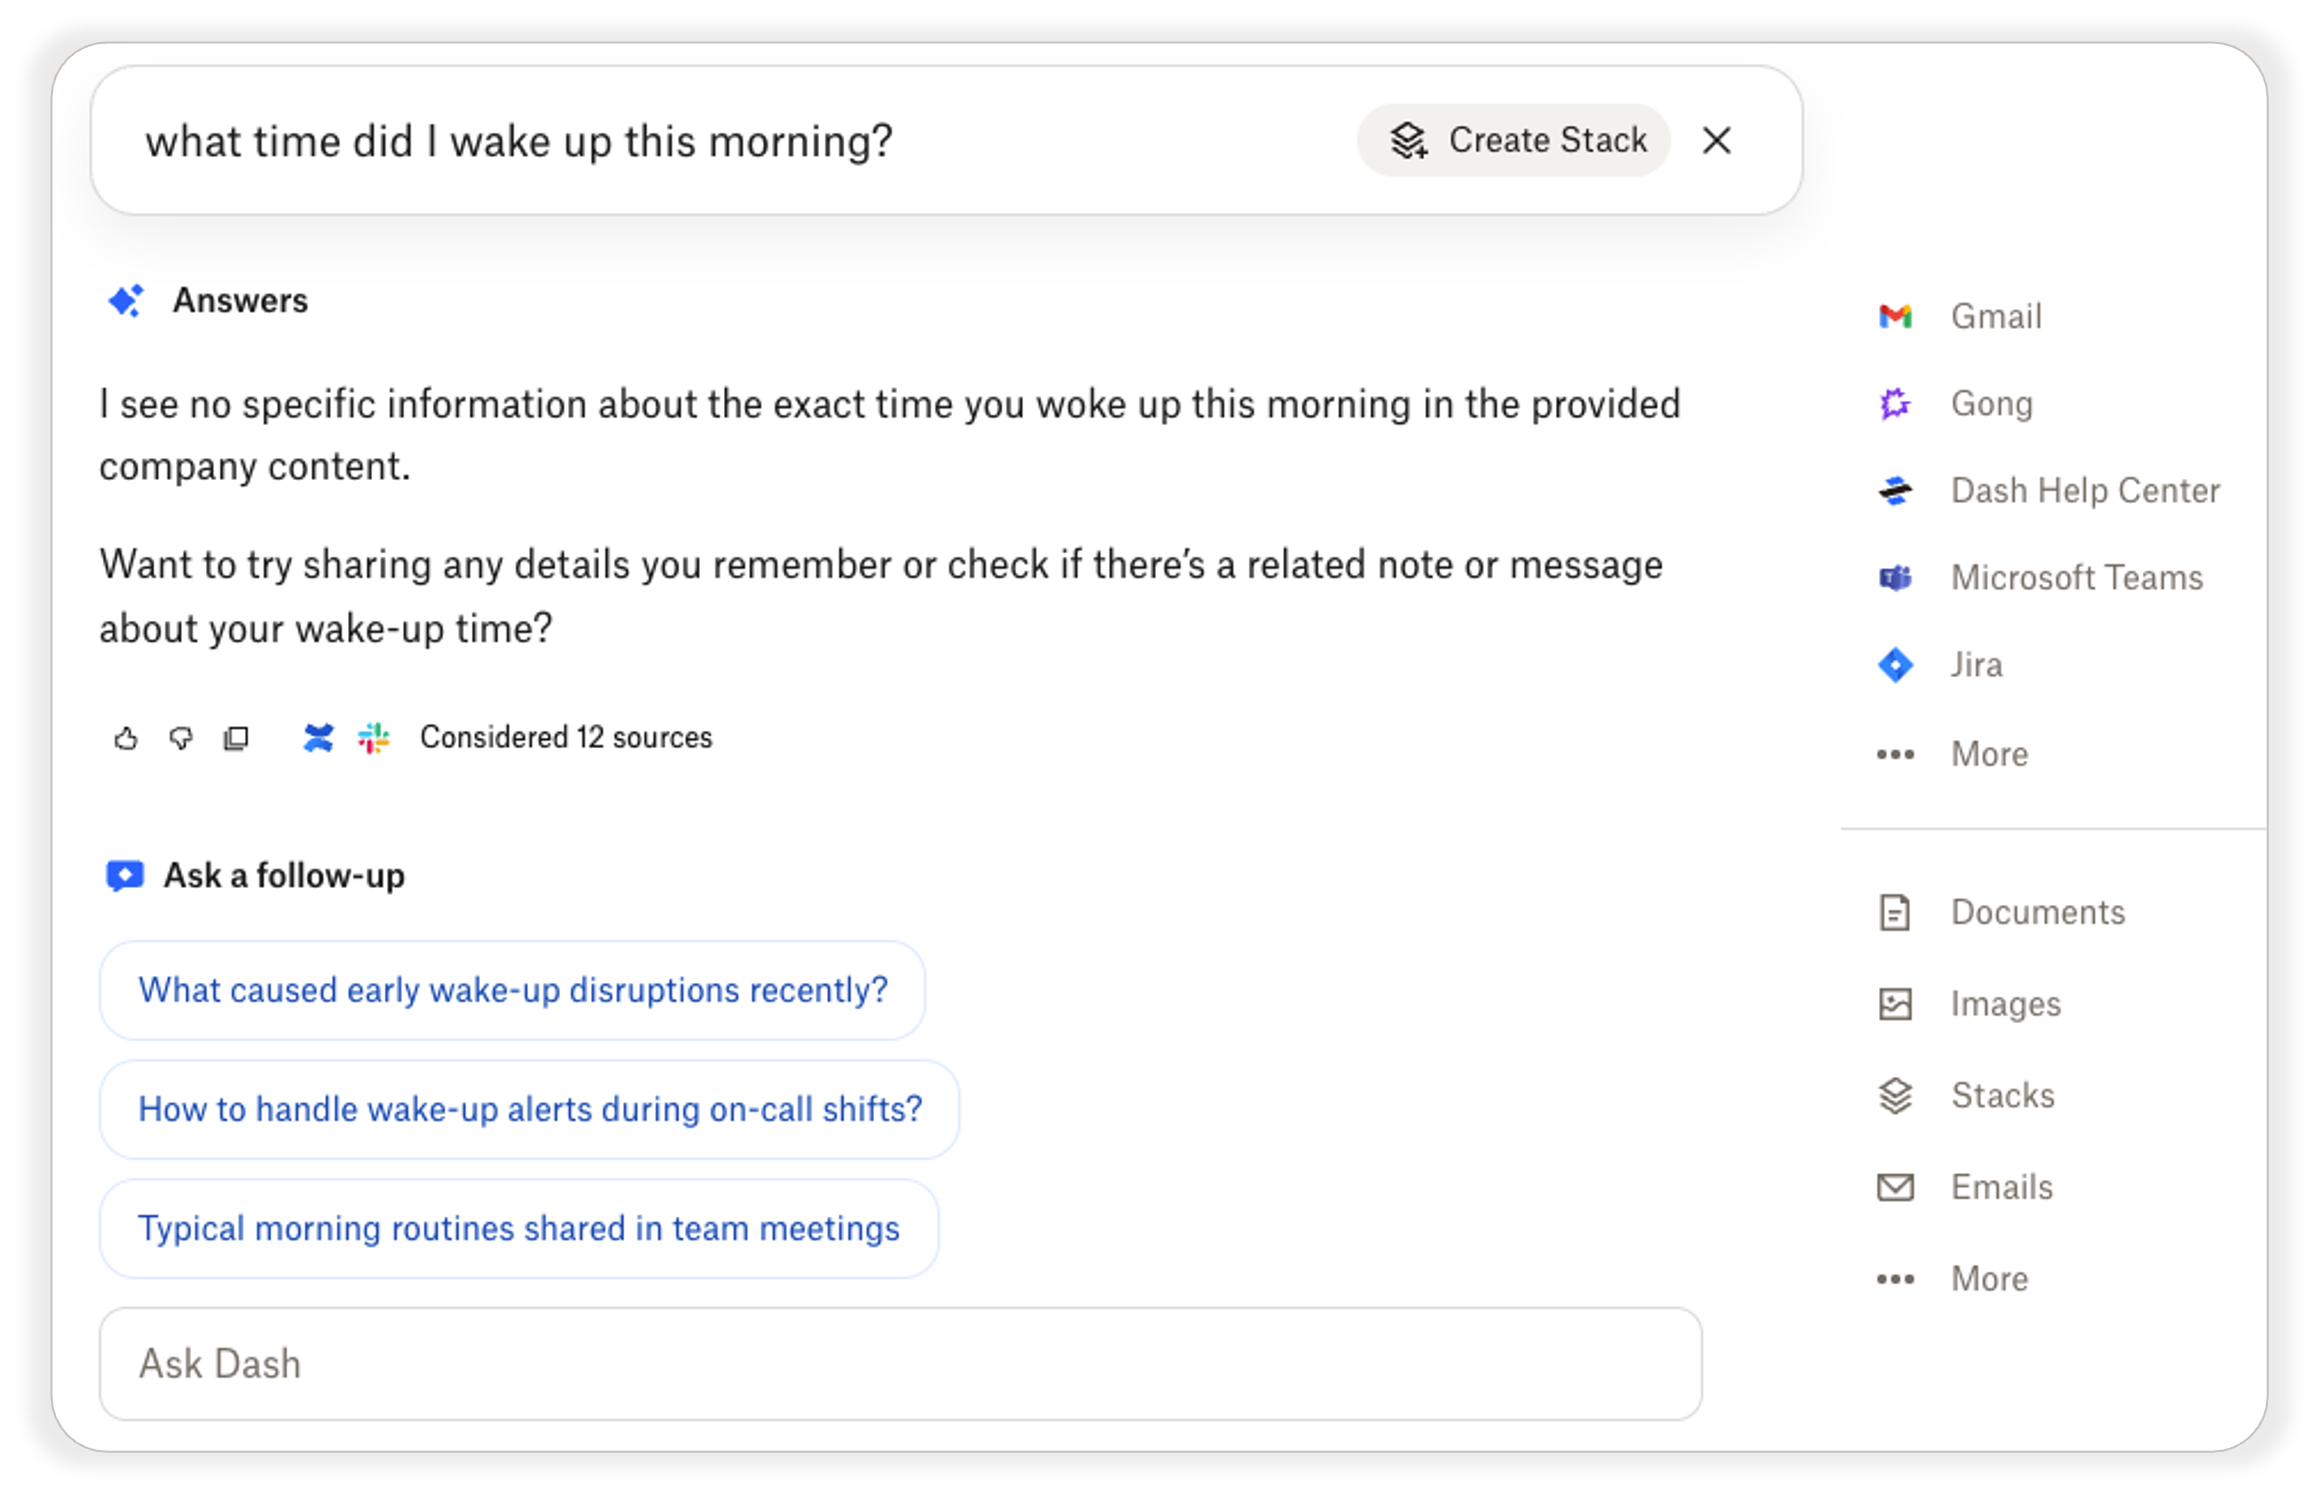
Task: Copy the Dash answer text
Action: point(236,738)
